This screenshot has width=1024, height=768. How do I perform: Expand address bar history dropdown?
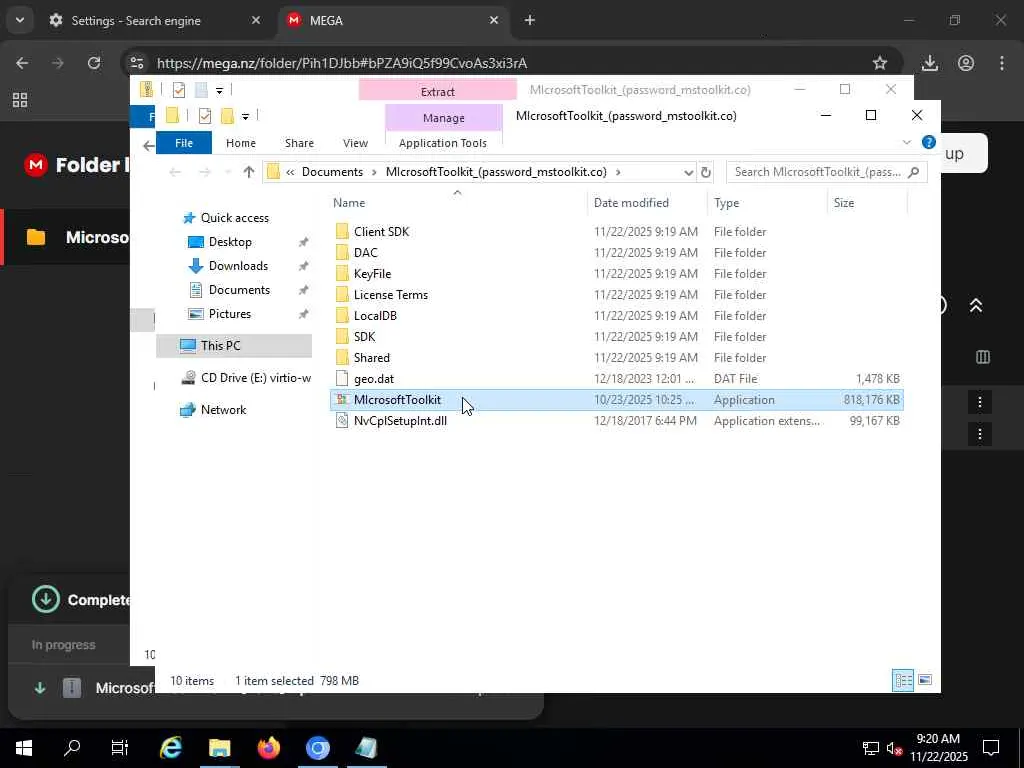coord(688,172)
